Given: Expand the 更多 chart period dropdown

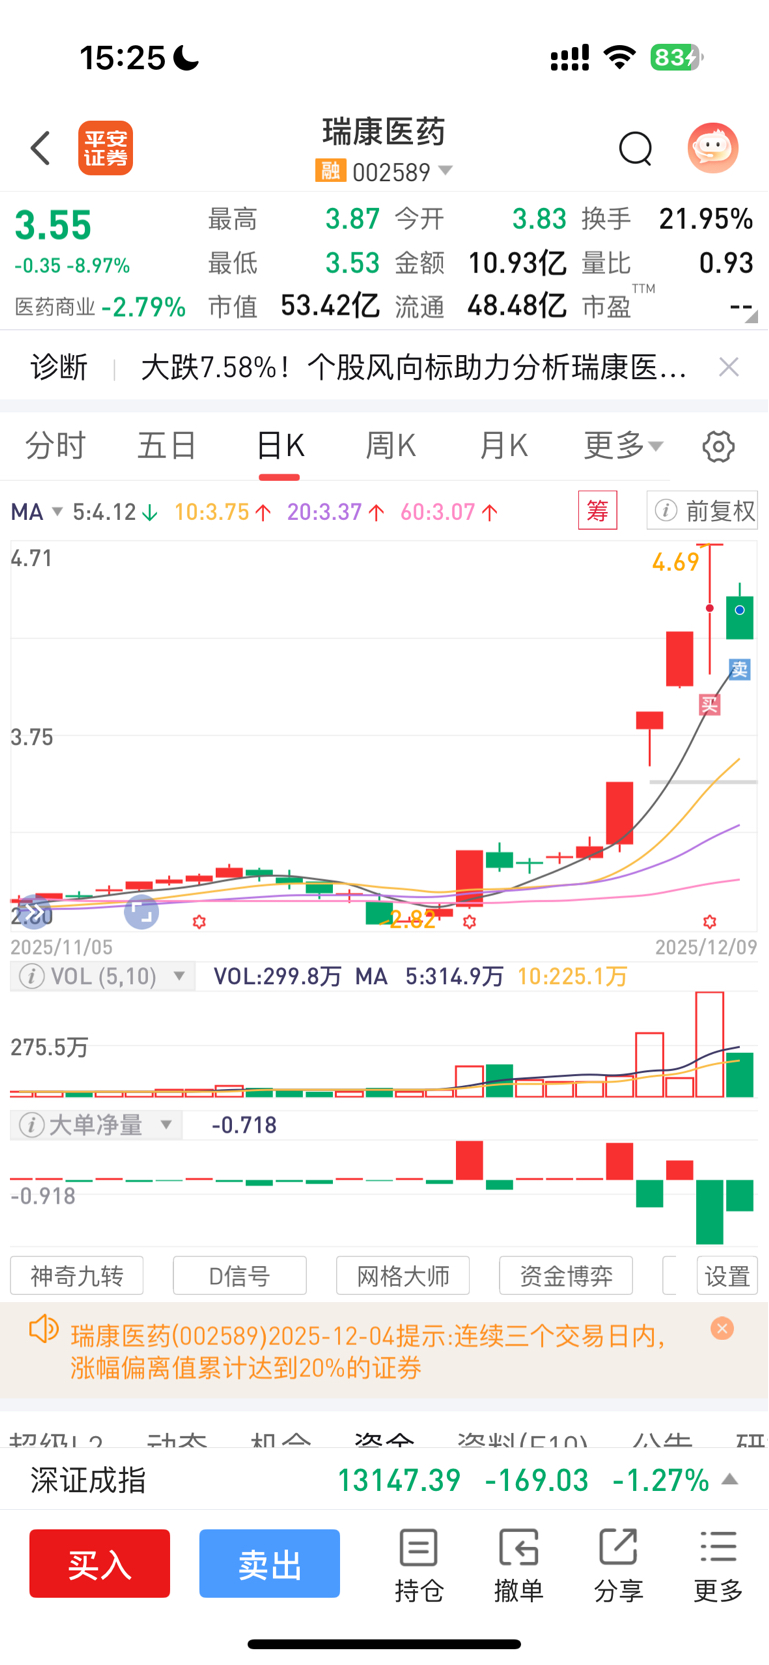Looking at the screenshot, I should pyautogui.click(x=623, y=446).
